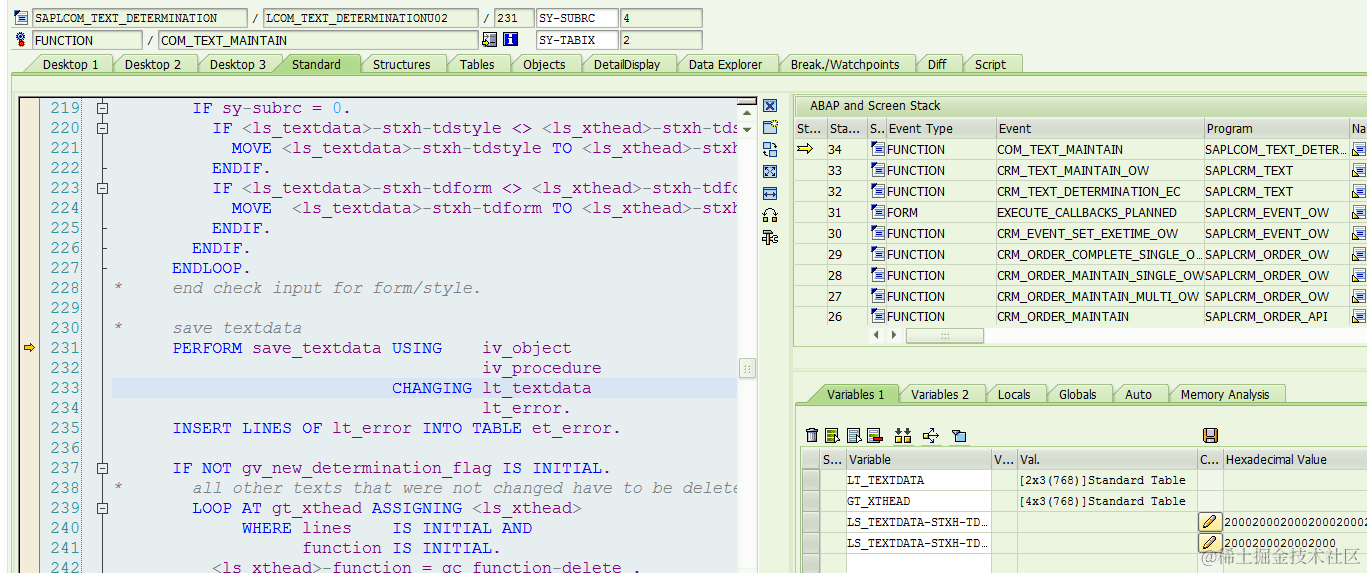Screen dimensions: 1367x573
Task: Click the blue info icon in header
Action: pyautogui.click(x=511, y=40)
